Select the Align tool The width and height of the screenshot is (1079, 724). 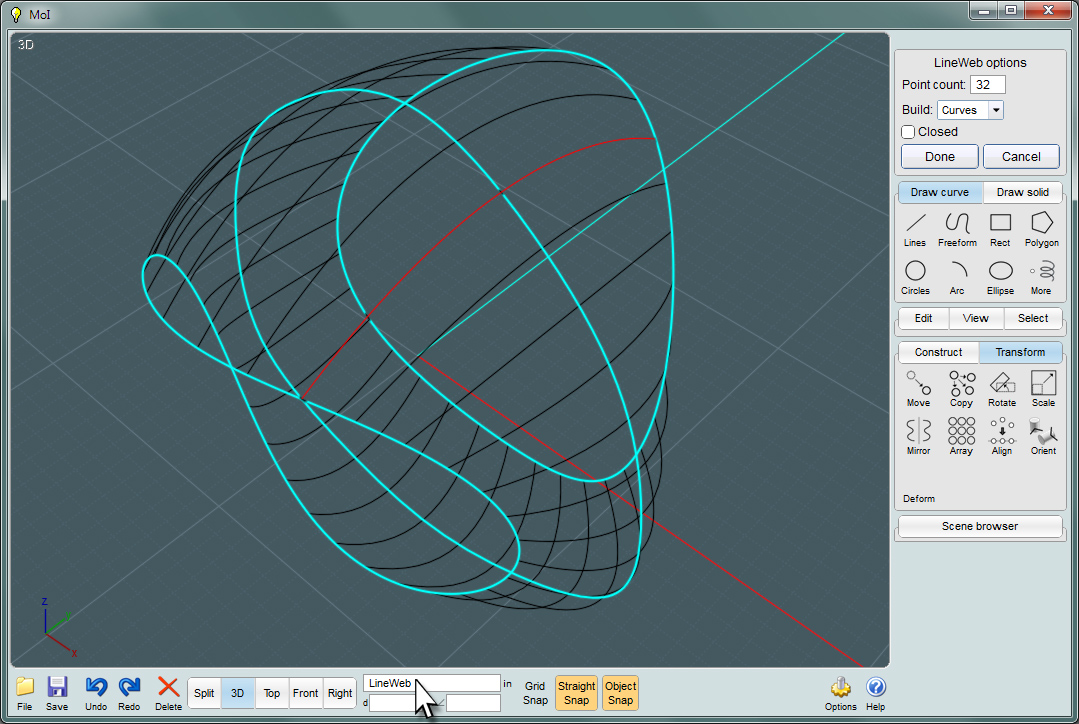(1002, 437)
